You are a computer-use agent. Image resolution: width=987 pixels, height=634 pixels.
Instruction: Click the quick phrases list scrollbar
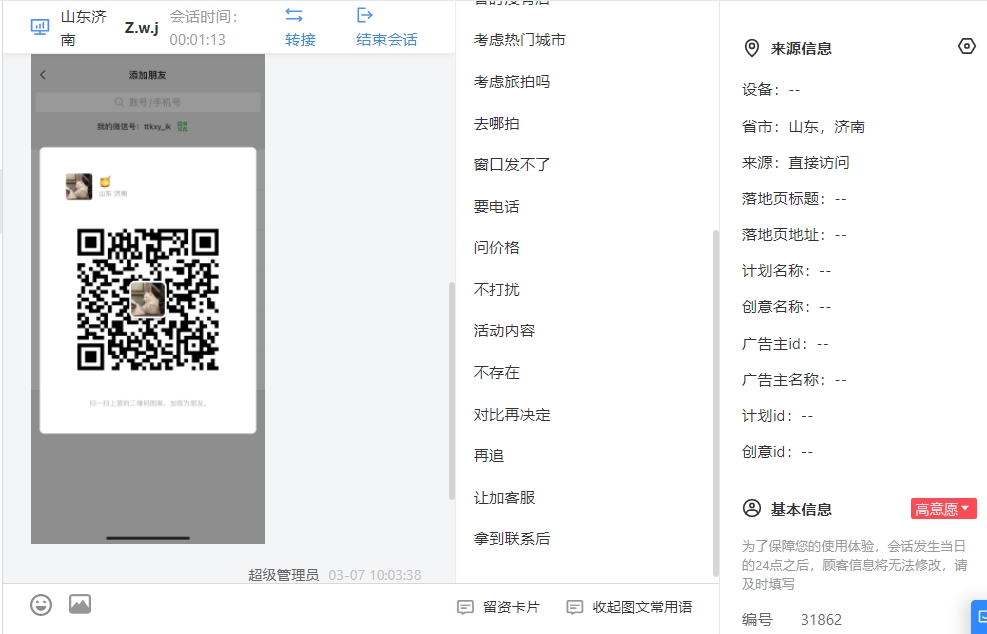716,403
